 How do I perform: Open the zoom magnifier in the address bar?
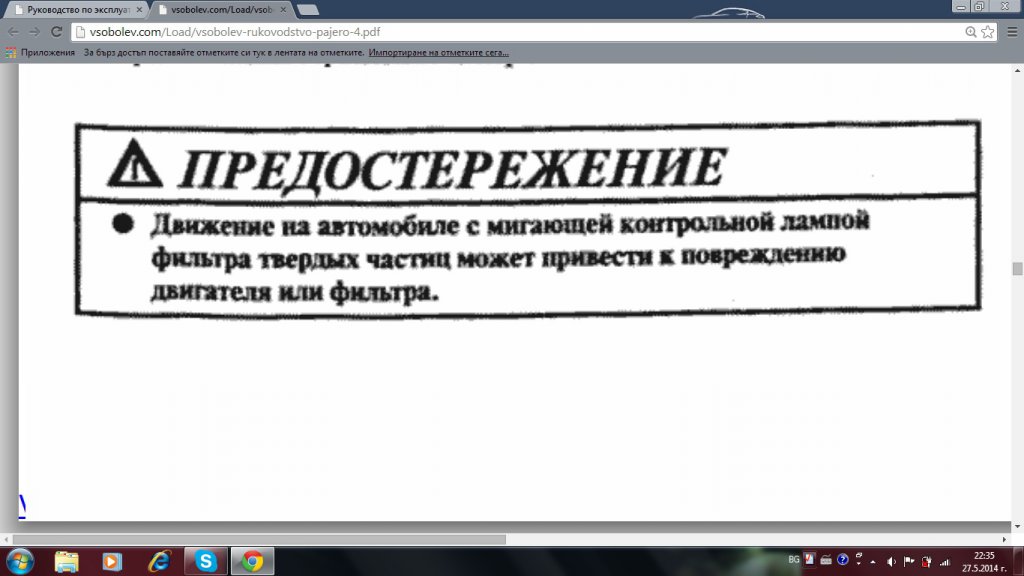tap(971, 32)
